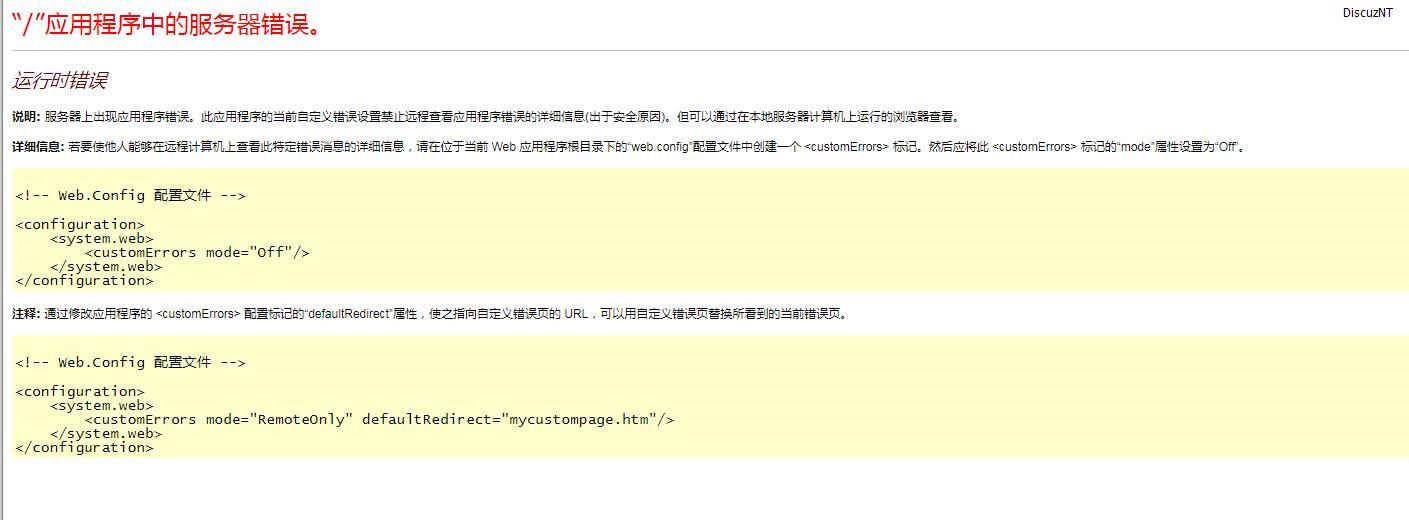
Task: Click Web.Config comment line in first code block
Action: pos(130,196)
